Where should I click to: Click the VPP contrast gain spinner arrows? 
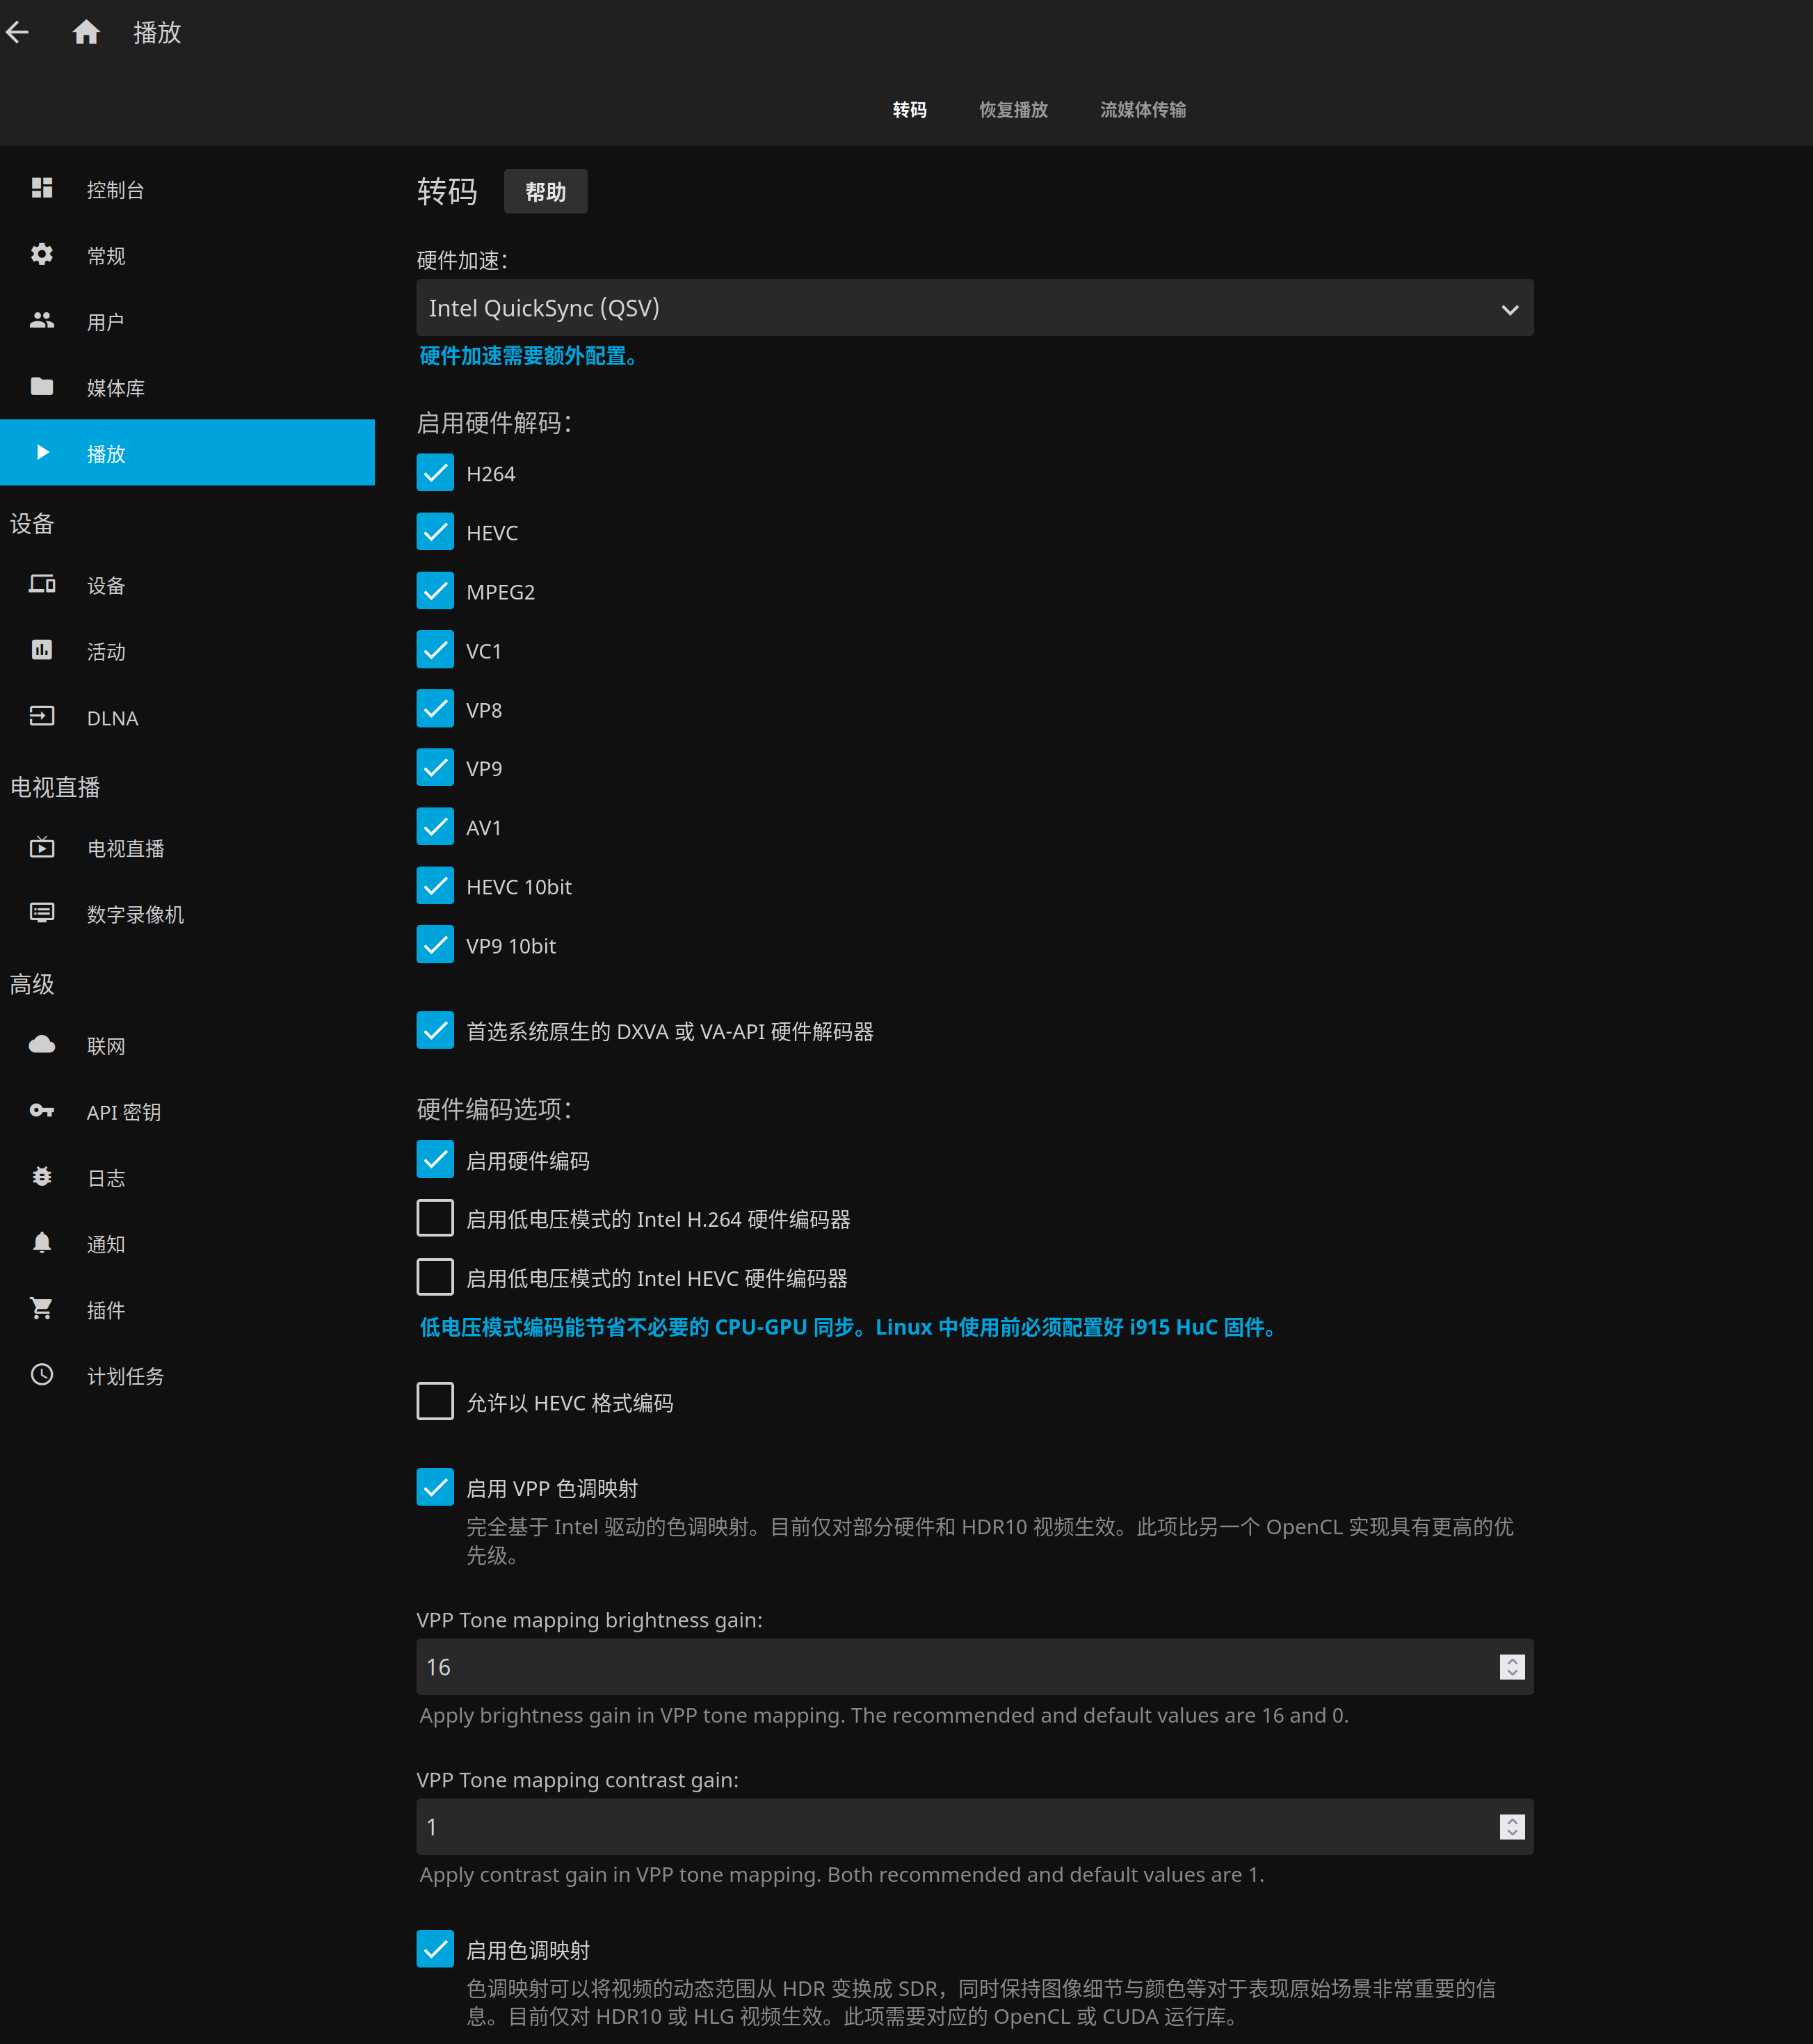point(1512,1827)
